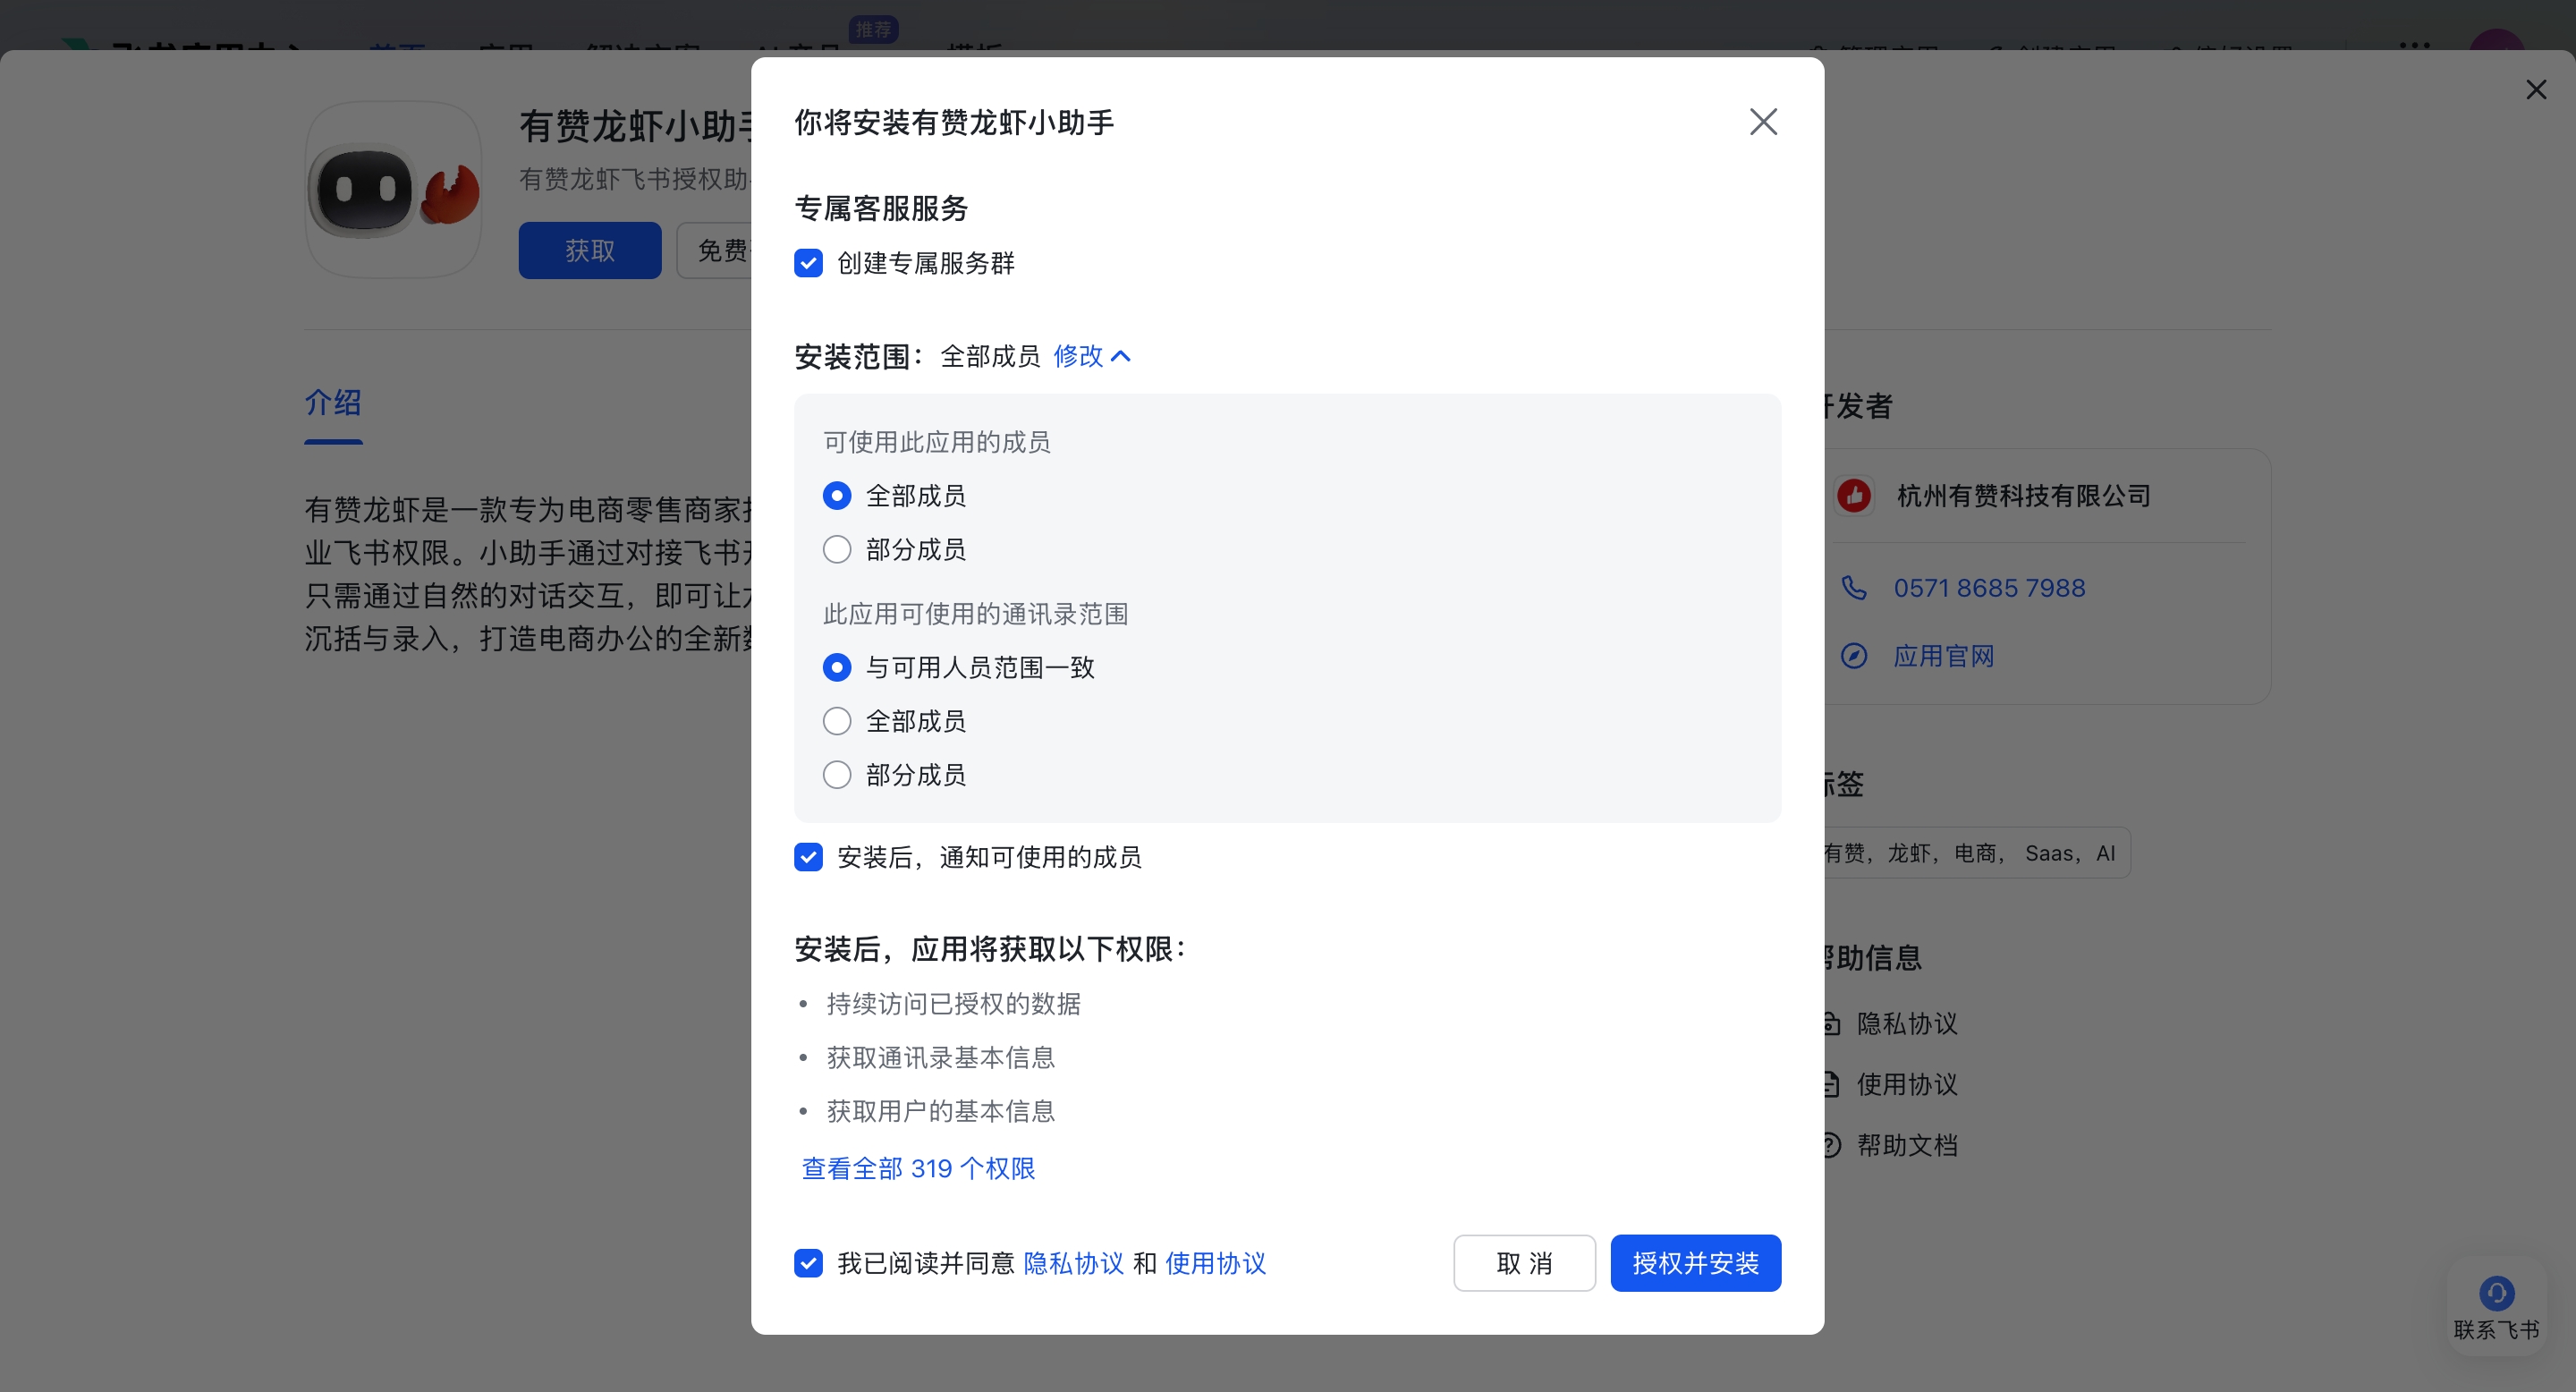Close the install dialog with the X icon
Image resolution: width=2576 pixels, height=1392 pixels.
pyautogui.click(x=1763, y=122)
